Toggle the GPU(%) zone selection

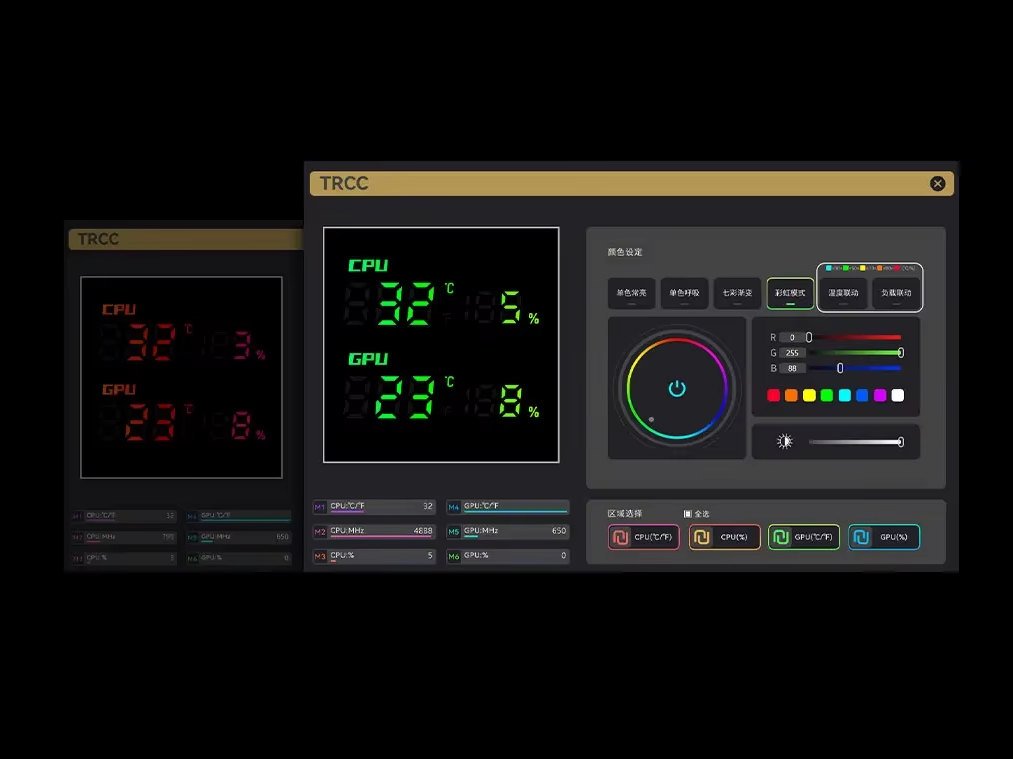click(x=884, y=537)
